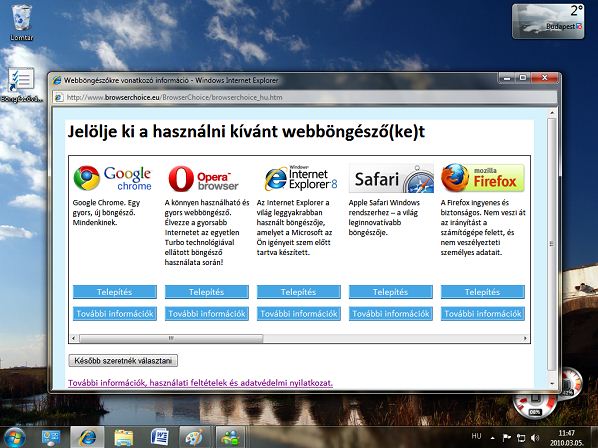This screenshot has height=448, width=598.
Task: Switch to Internet Explorer in taskbar
Action: pos(87,437)
